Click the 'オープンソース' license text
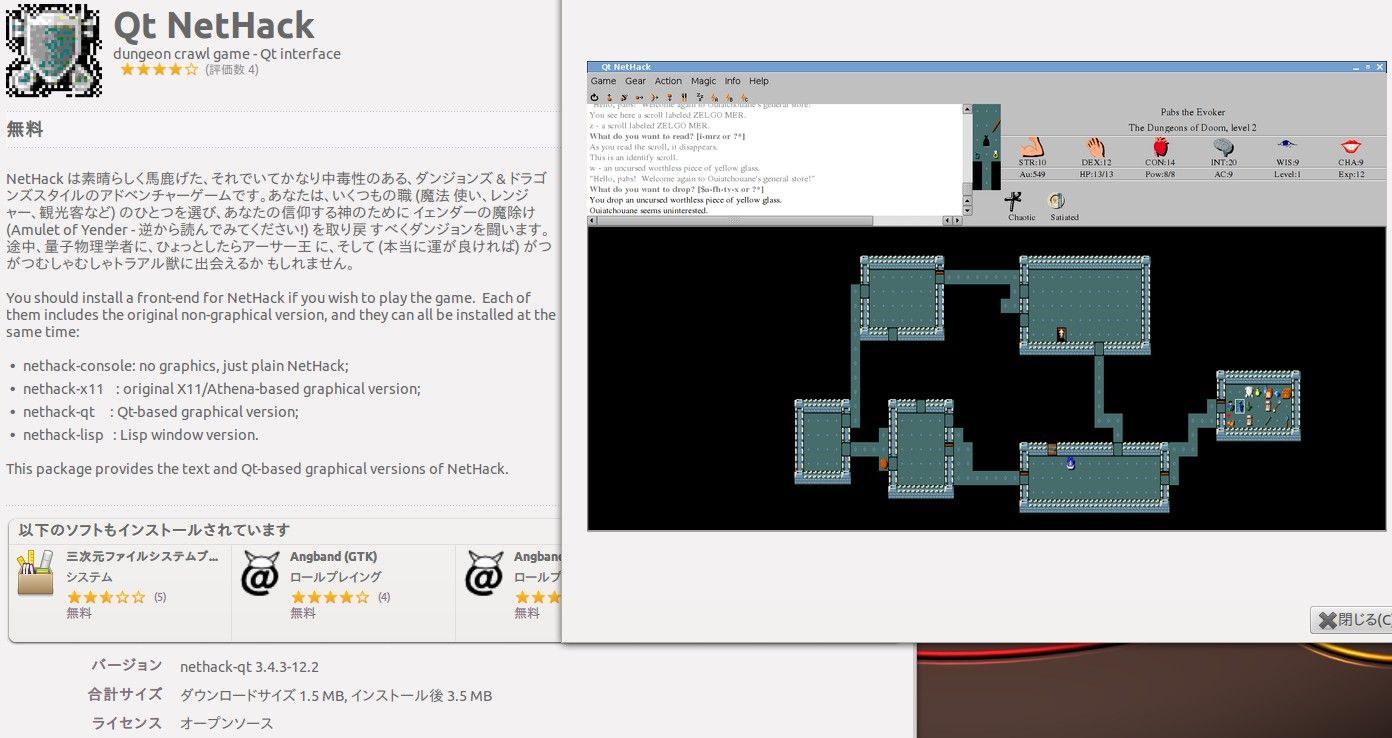Screen dimensions: 1392x738 tap(226, 723)
